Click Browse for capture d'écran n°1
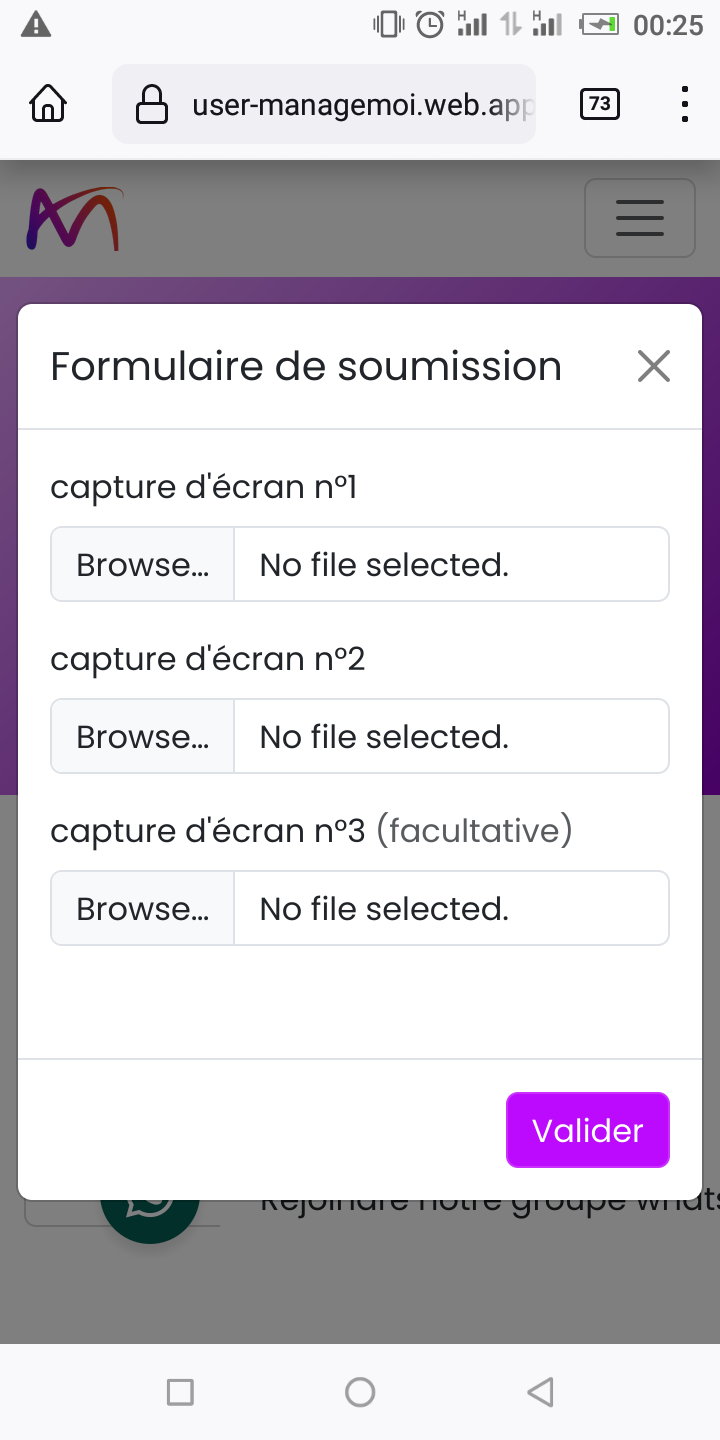Viewport: 720px width, 1440px height. pos(143,565)
